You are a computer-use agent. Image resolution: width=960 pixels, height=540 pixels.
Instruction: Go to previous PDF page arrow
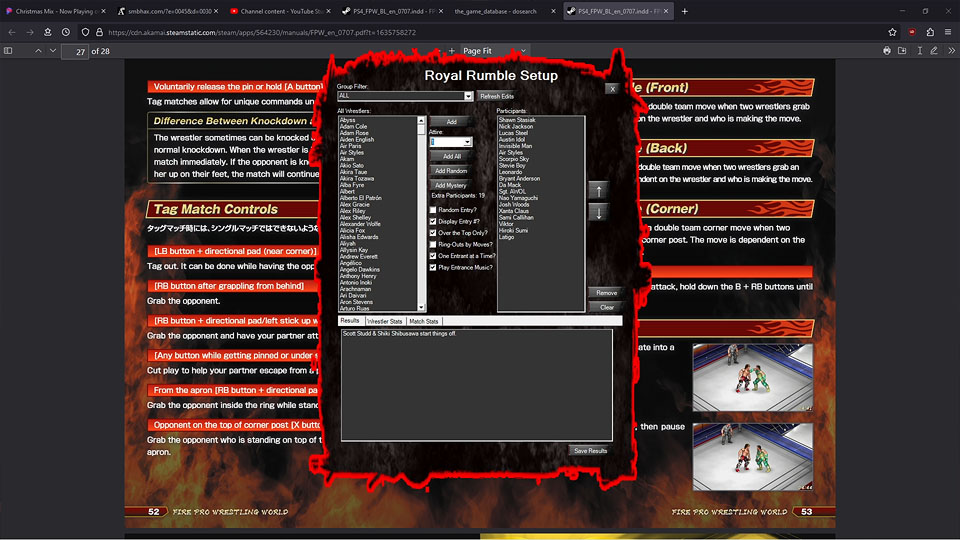point(38,51)
